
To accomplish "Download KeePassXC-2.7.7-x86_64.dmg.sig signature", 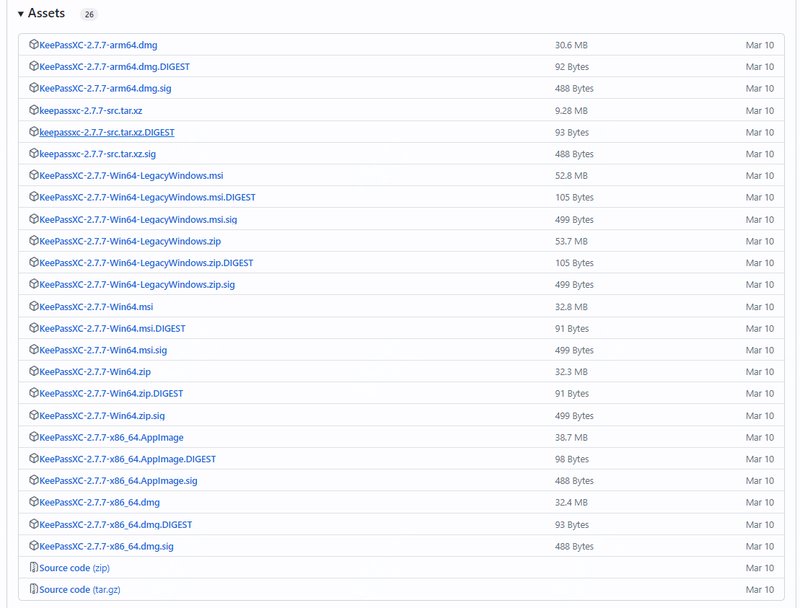I will 106,547.
